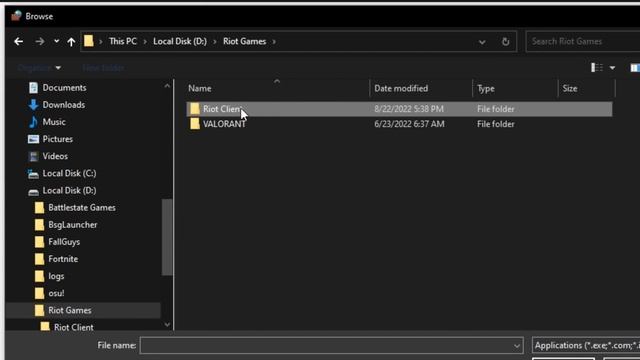The height and width of the screenshot is (360, 640).
Task: Click the folder icon in address bar
Action: point(89,41)
